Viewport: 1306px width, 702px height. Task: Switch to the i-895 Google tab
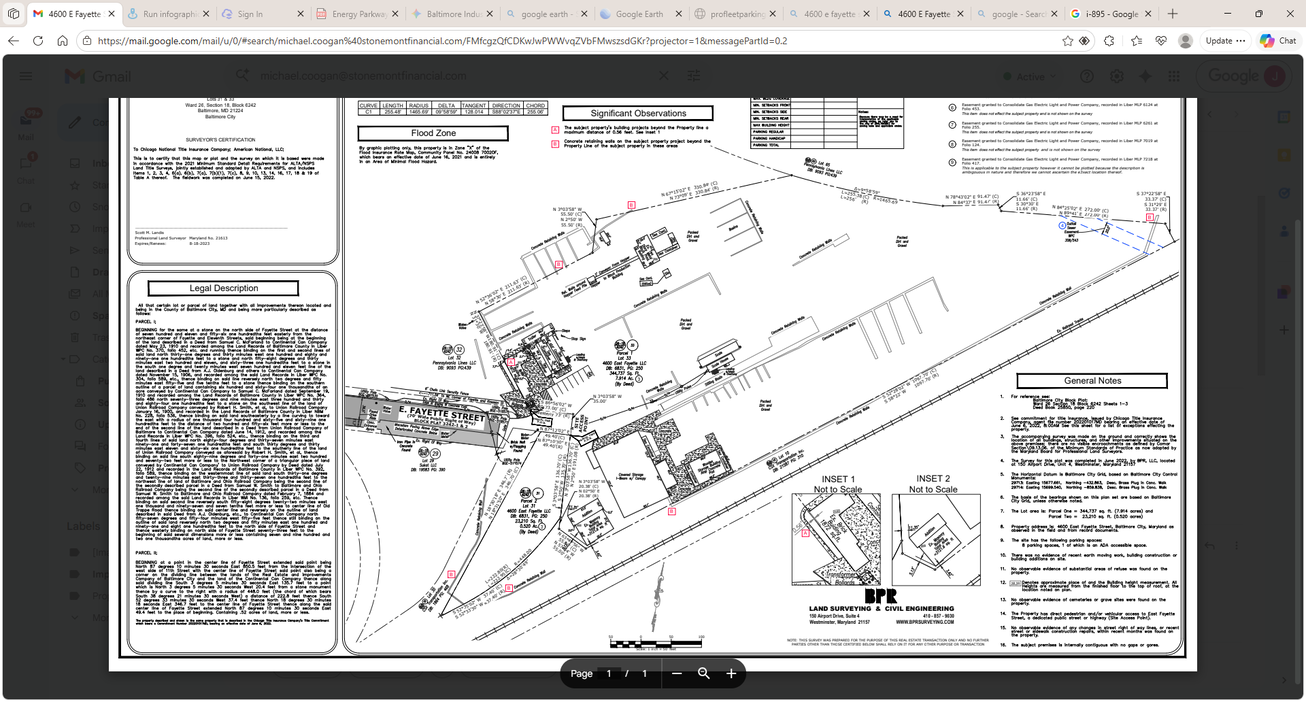[1110, 14]
